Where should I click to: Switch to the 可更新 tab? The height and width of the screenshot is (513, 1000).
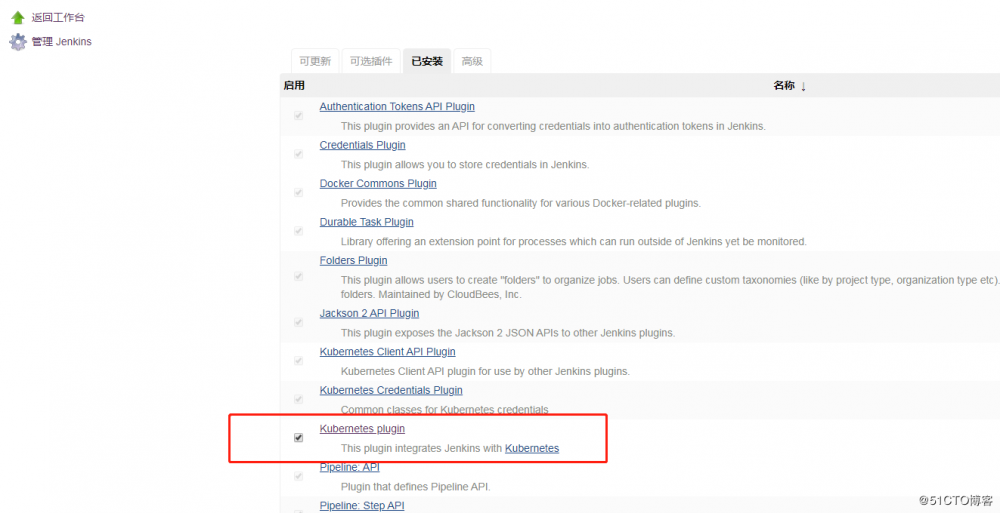pyautogui.click(x=315, y=61)
